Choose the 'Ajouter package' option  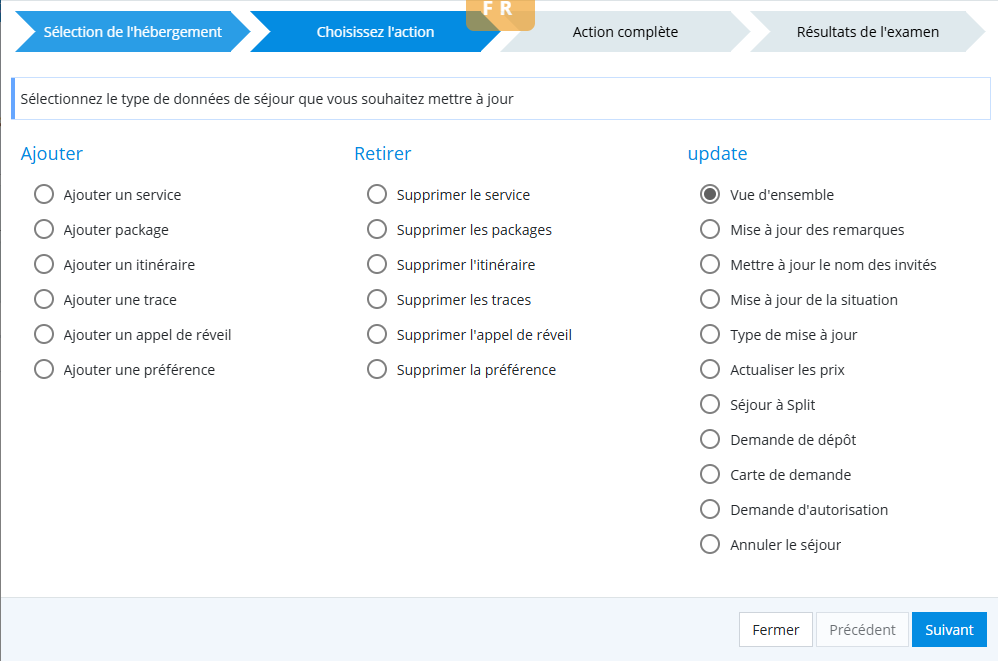point(44,230)
